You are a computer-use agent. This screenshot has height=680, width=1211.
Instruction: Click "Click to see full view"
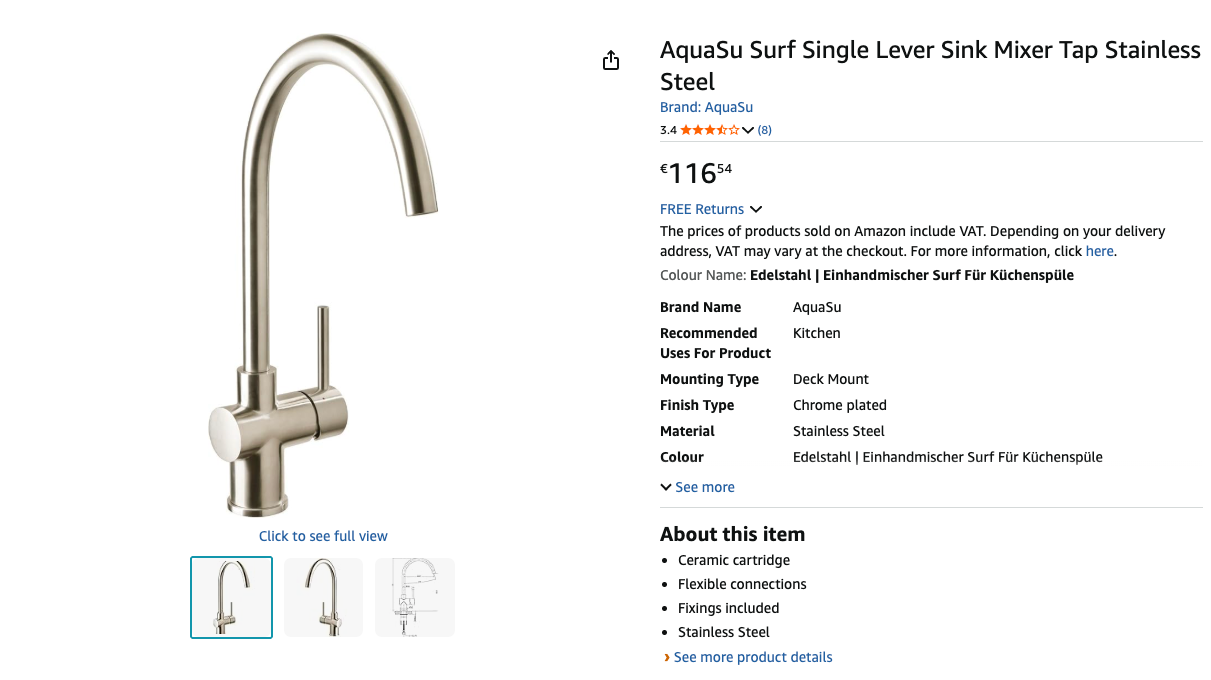pos(323,536)
